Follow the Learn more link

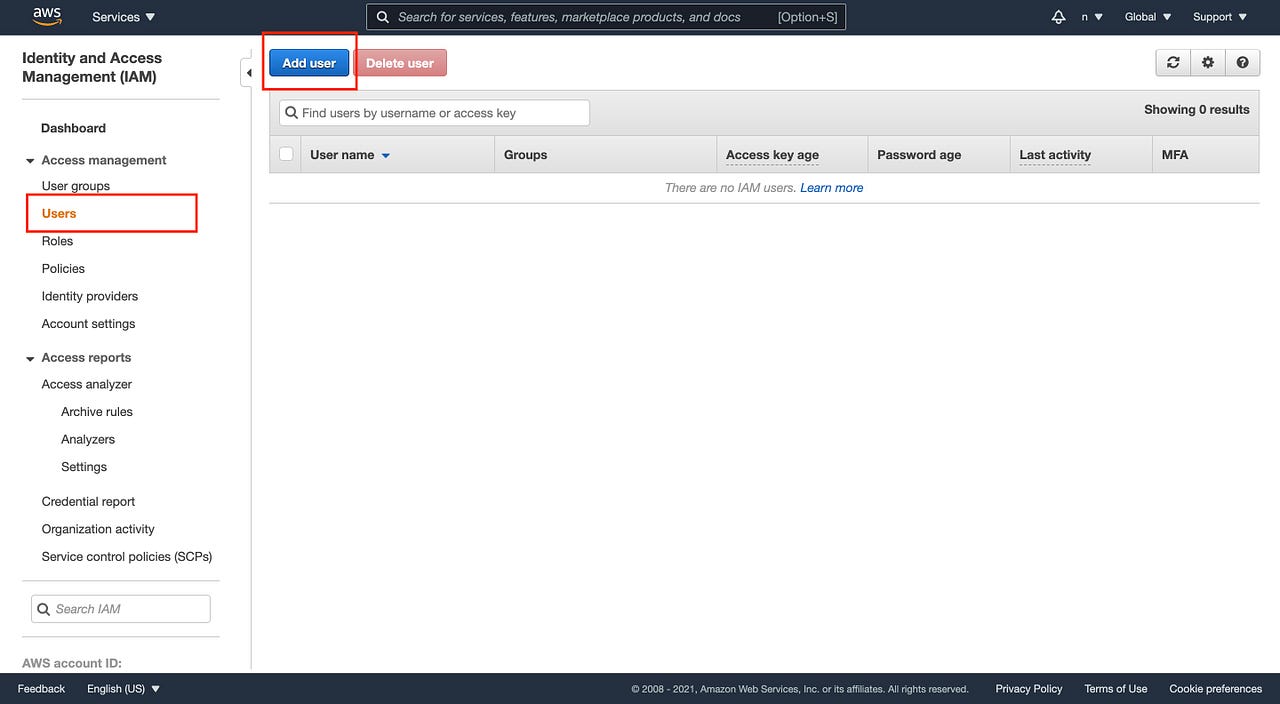point(832,188)
